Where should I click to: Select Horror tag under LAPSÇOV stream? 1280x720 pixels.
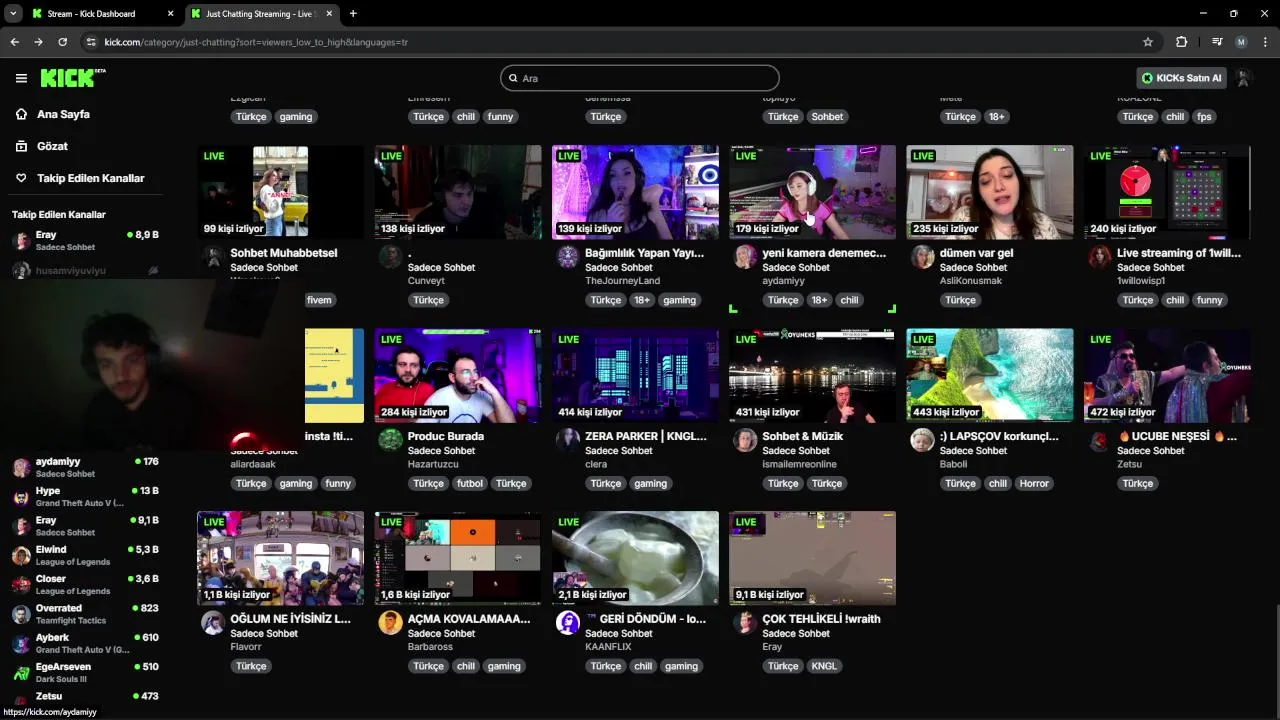tap(1034, 483)
